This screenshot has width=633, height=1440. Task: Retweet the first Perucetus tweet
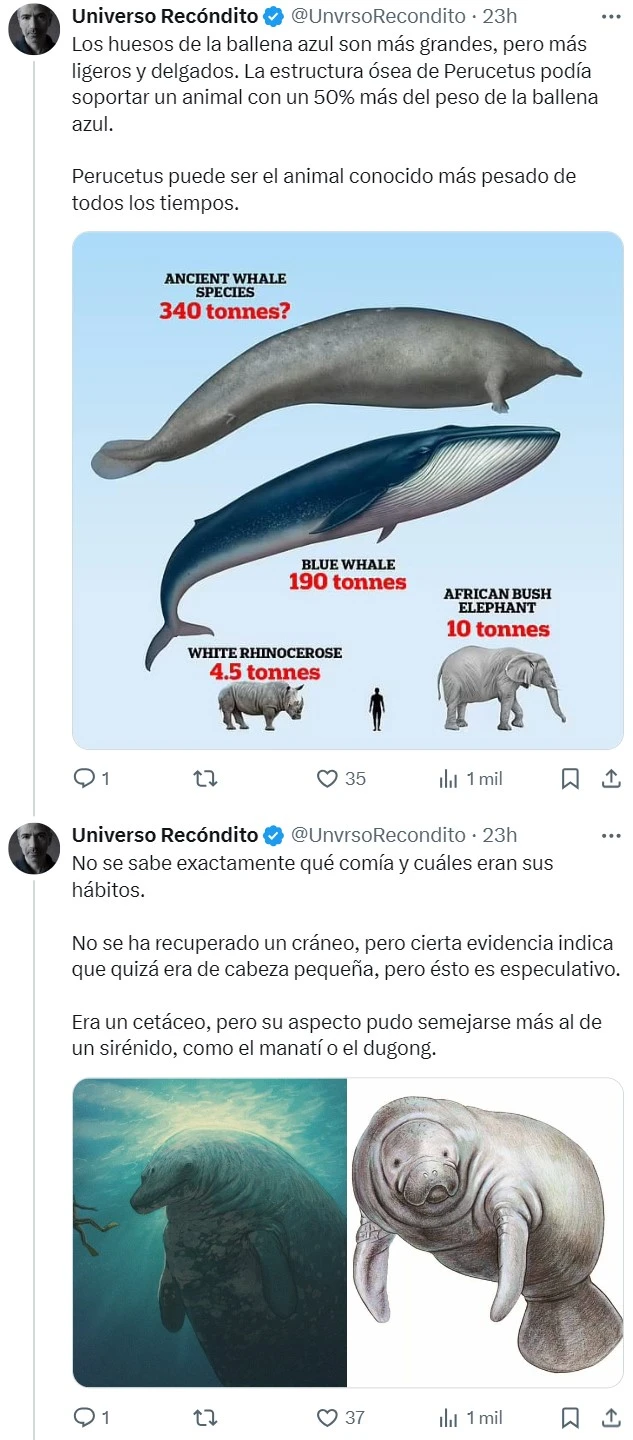206,778
